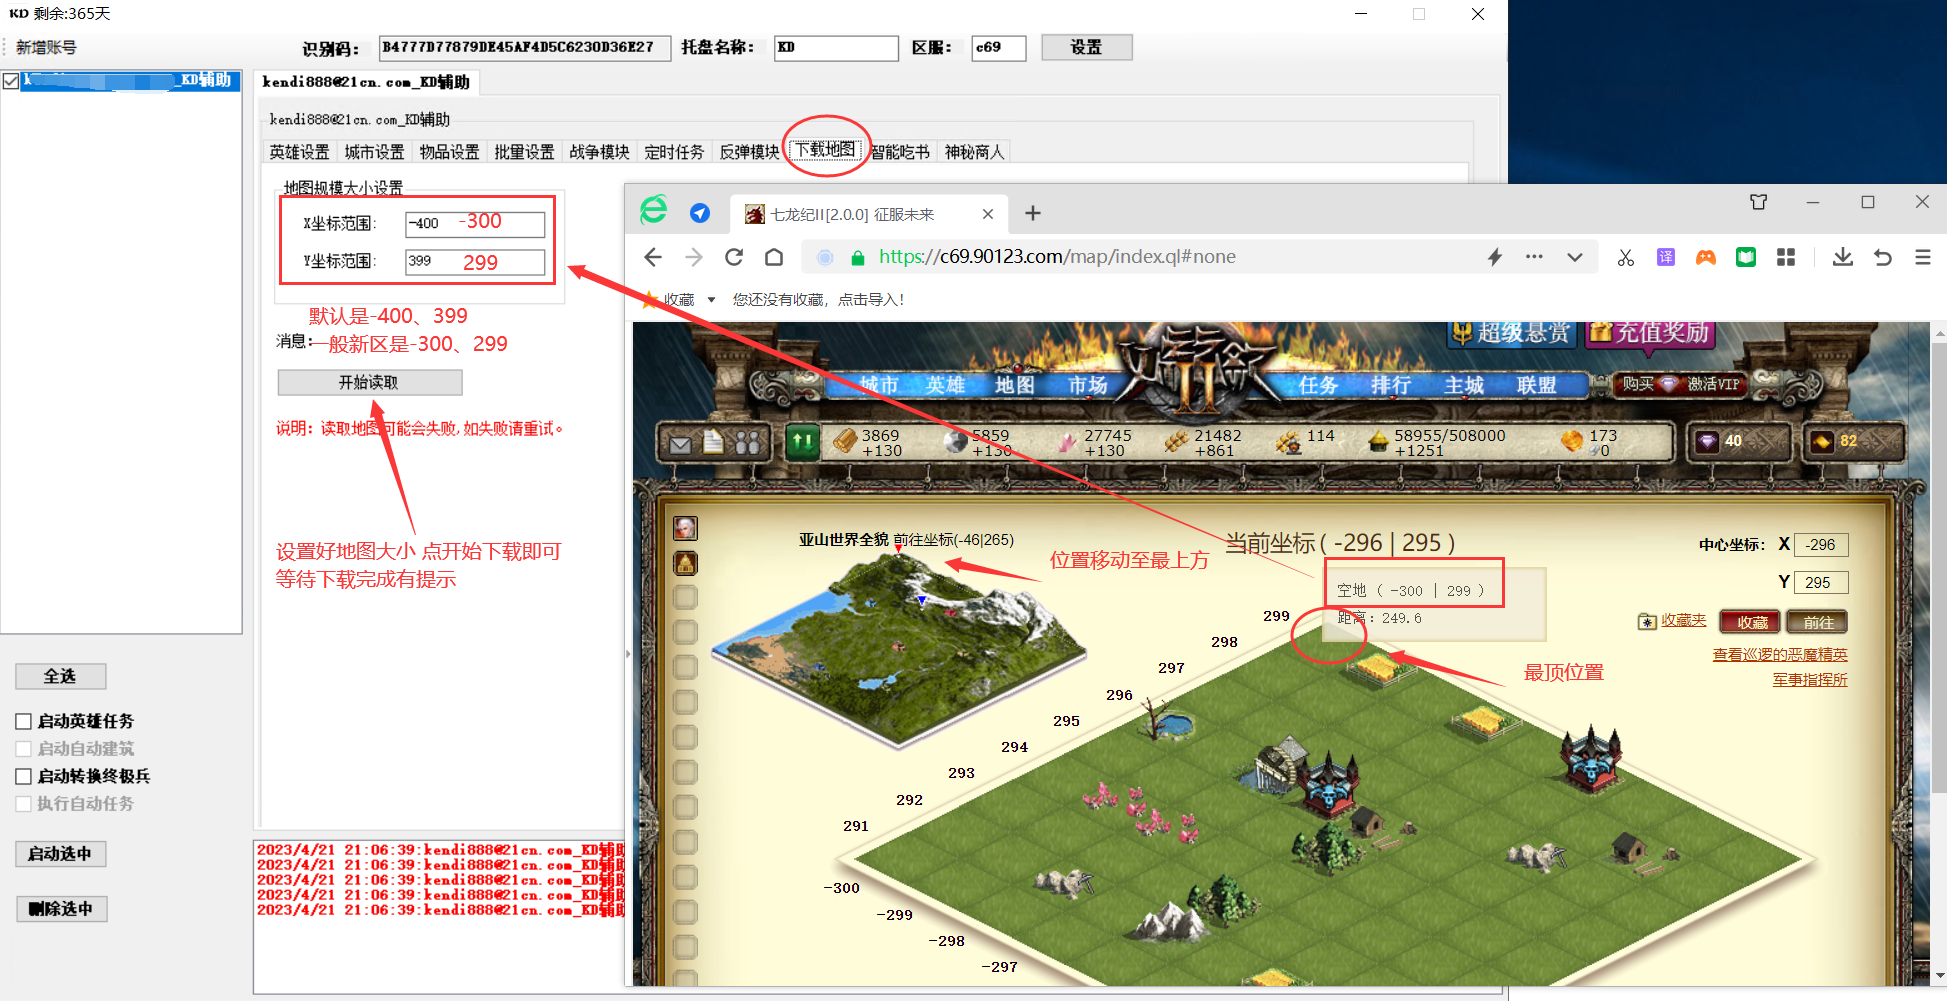
Task: Open the 收藏夹 link in game
Action: tap(1684, 621)
